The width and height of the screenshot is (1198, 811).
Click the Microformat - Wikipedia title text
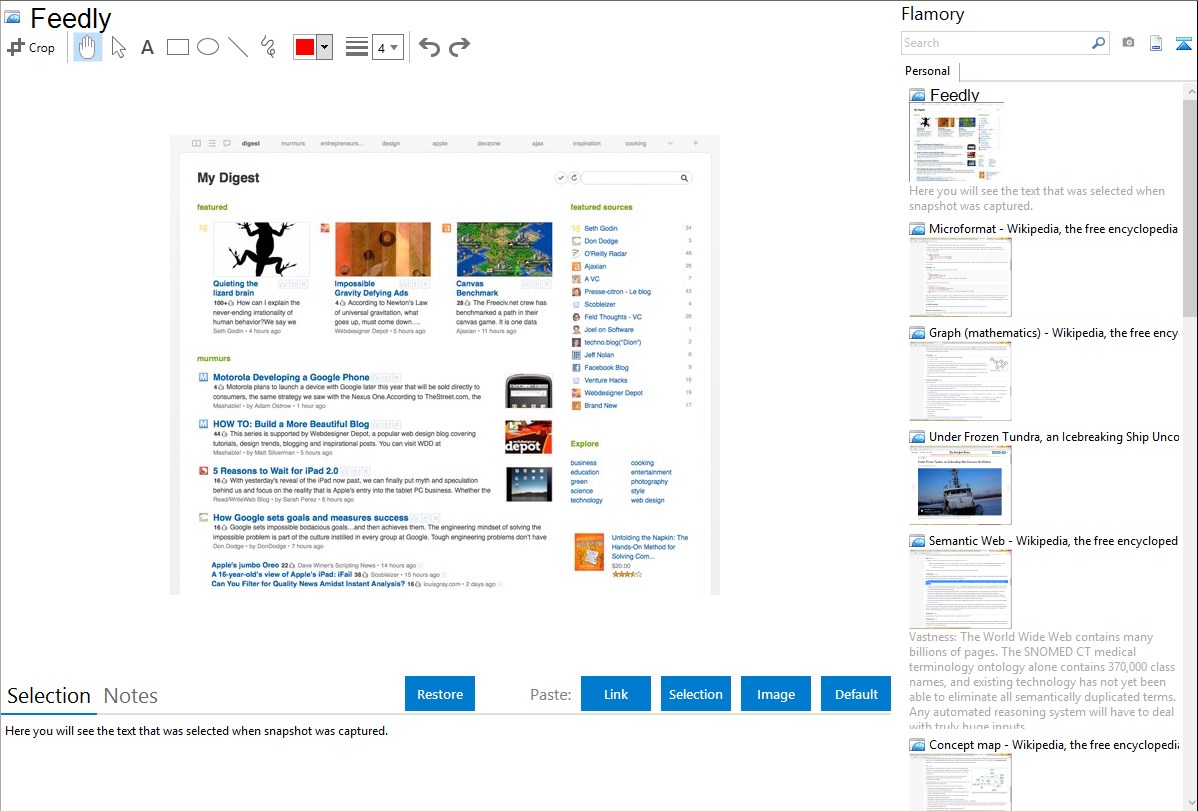coord(1053,229)
